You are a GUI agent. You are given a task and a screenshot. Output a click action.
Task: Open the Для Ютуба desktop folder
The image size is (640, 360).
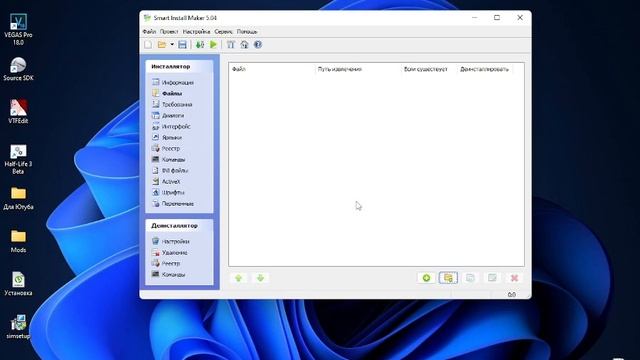pyautogui.click(x=18, y=199)
